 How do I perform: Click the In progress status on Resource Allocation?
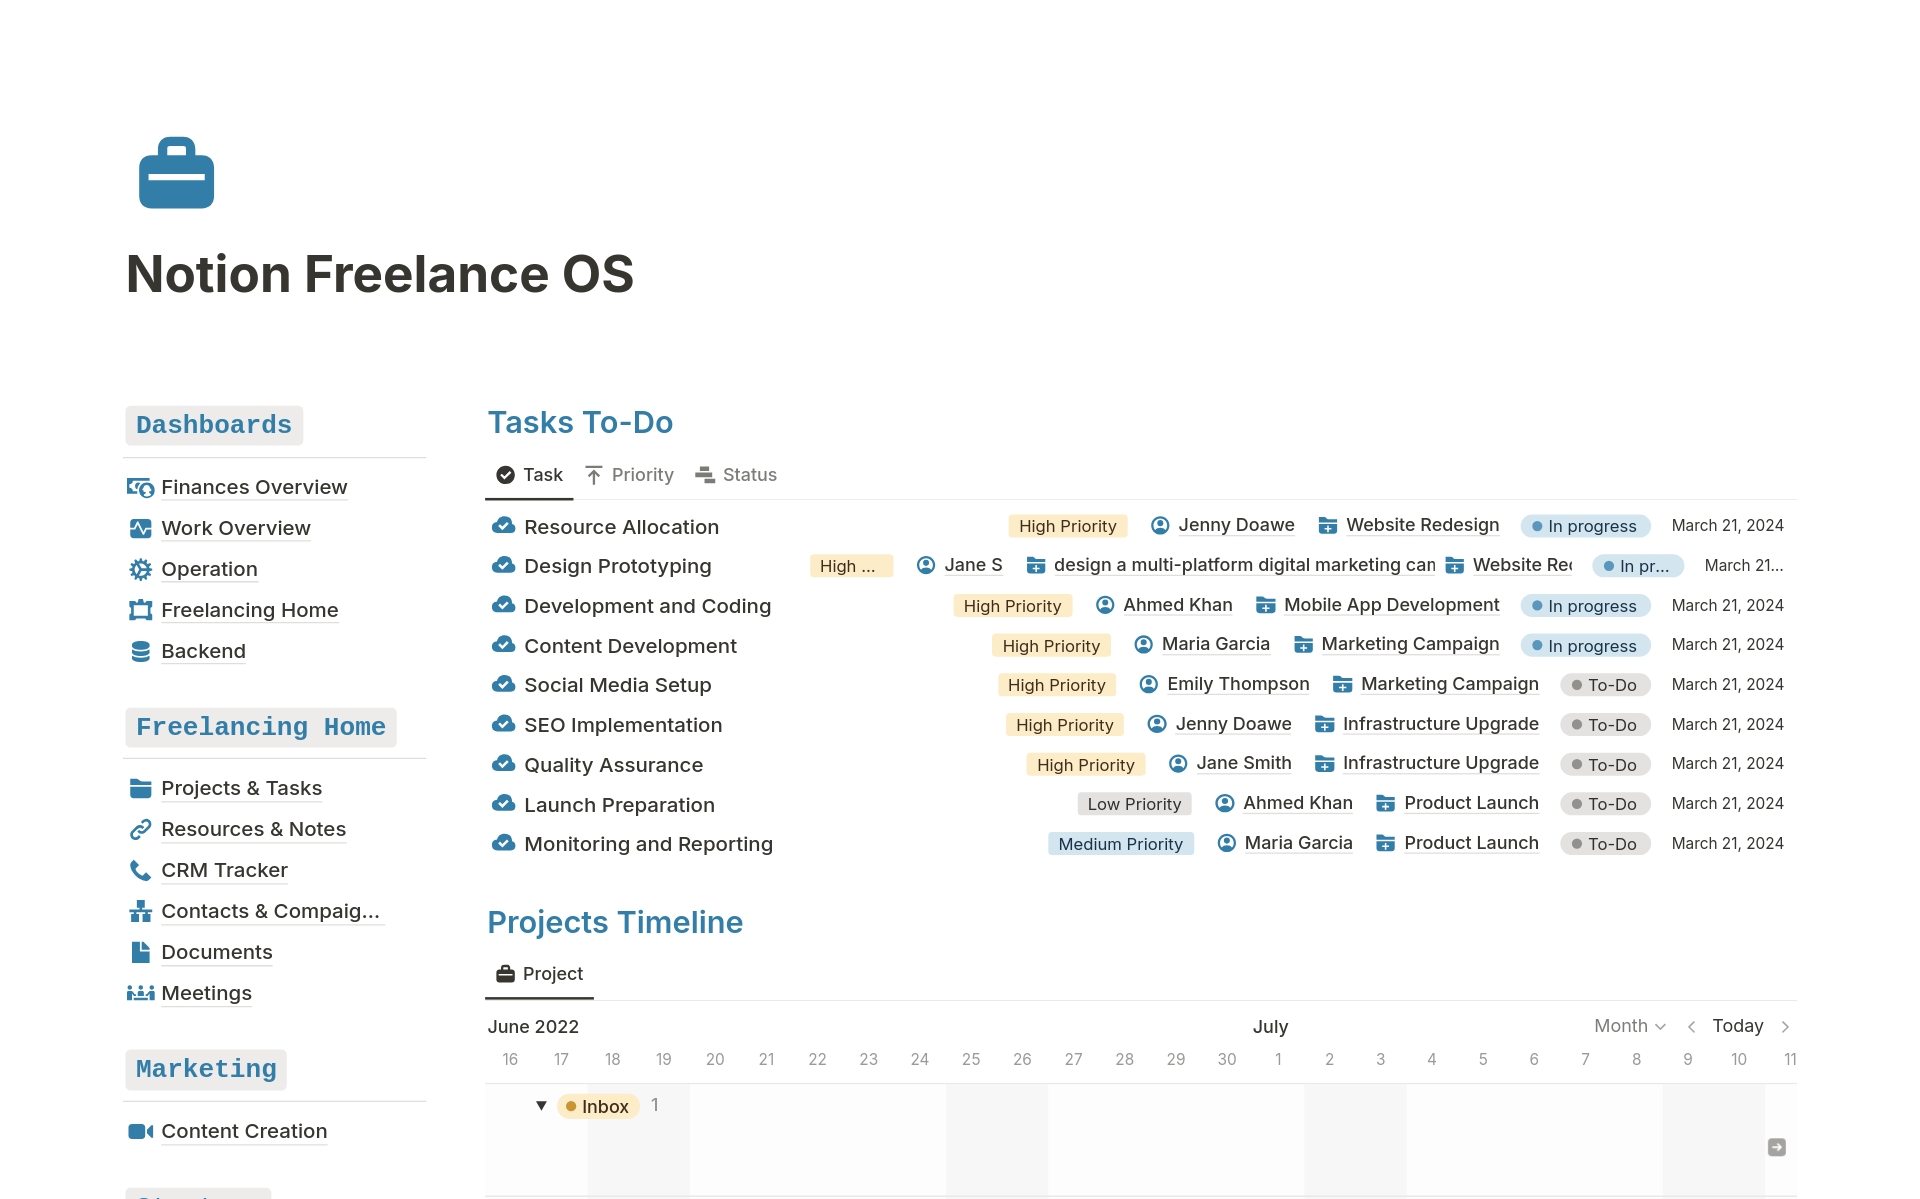pos(1584,526)
